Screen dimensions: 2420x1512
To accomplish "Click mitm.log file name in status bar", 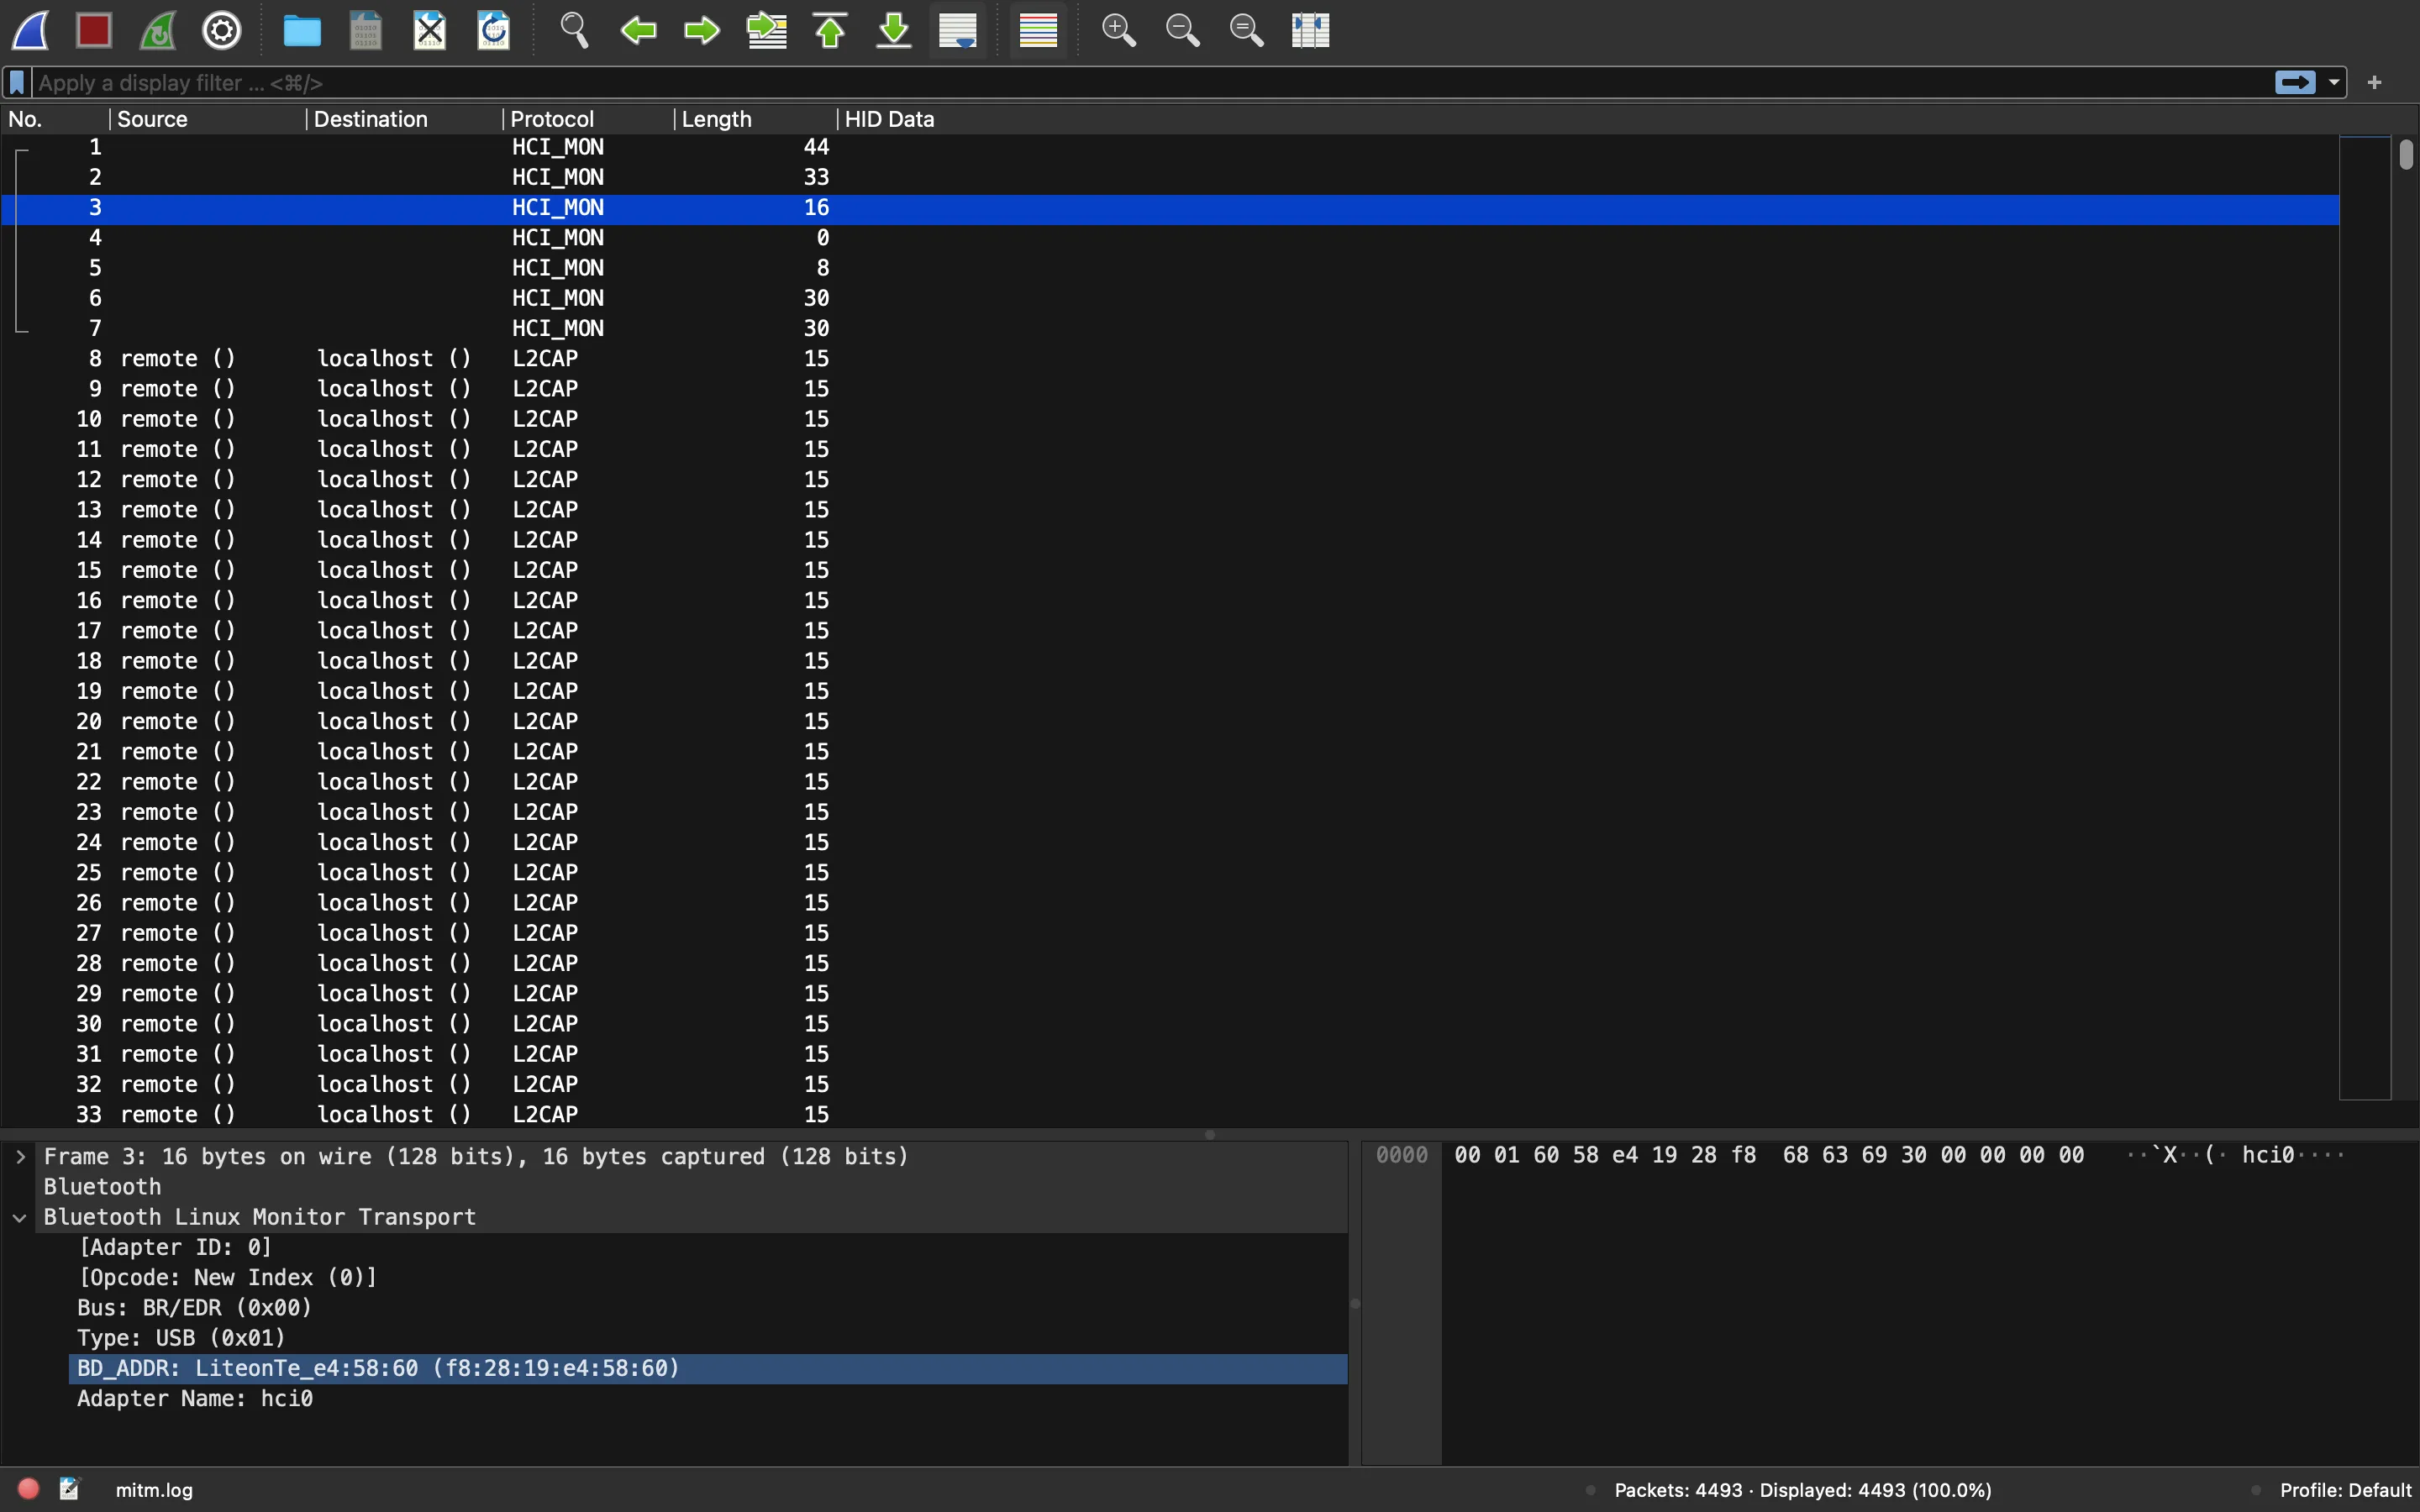I will (154, 1490).
